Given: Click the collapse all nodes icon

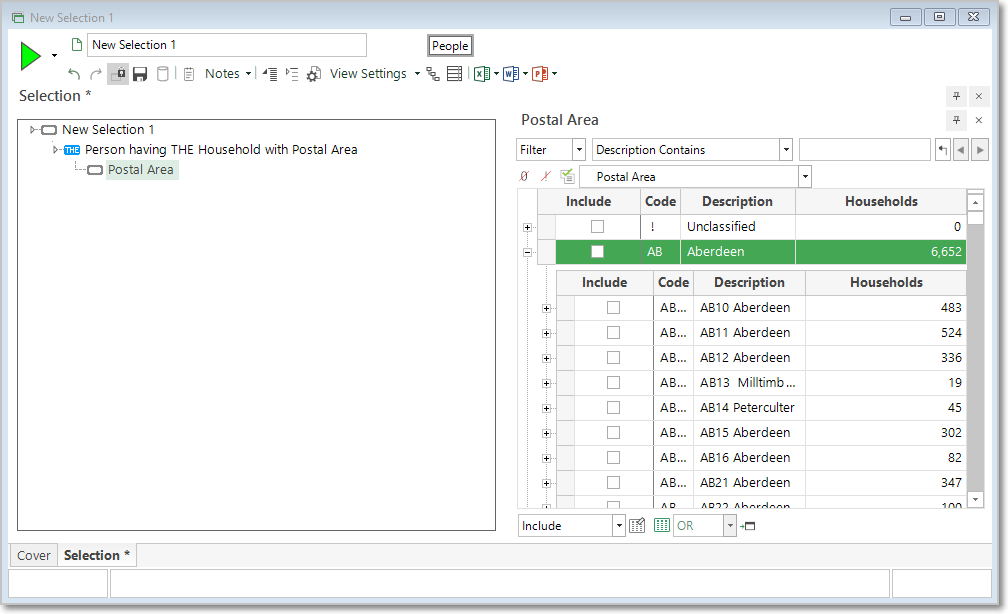Looking at the screenshot, I should (x=270, y=74).
